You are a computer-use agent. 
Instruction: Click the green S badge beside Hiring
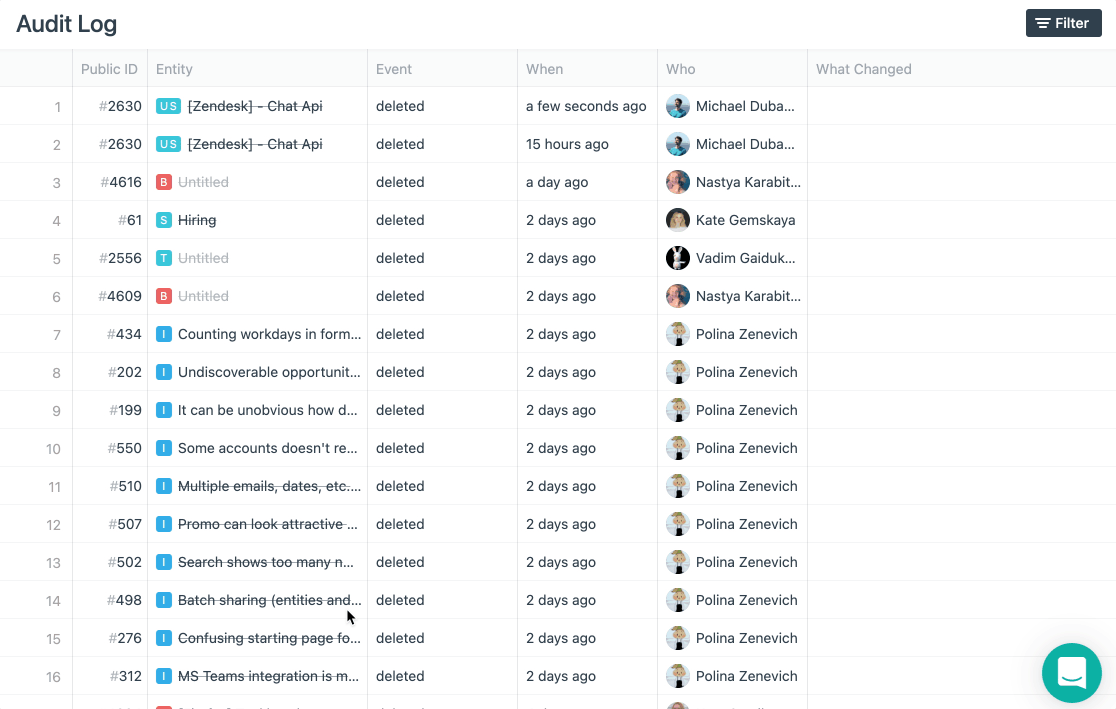coord(164,220)
